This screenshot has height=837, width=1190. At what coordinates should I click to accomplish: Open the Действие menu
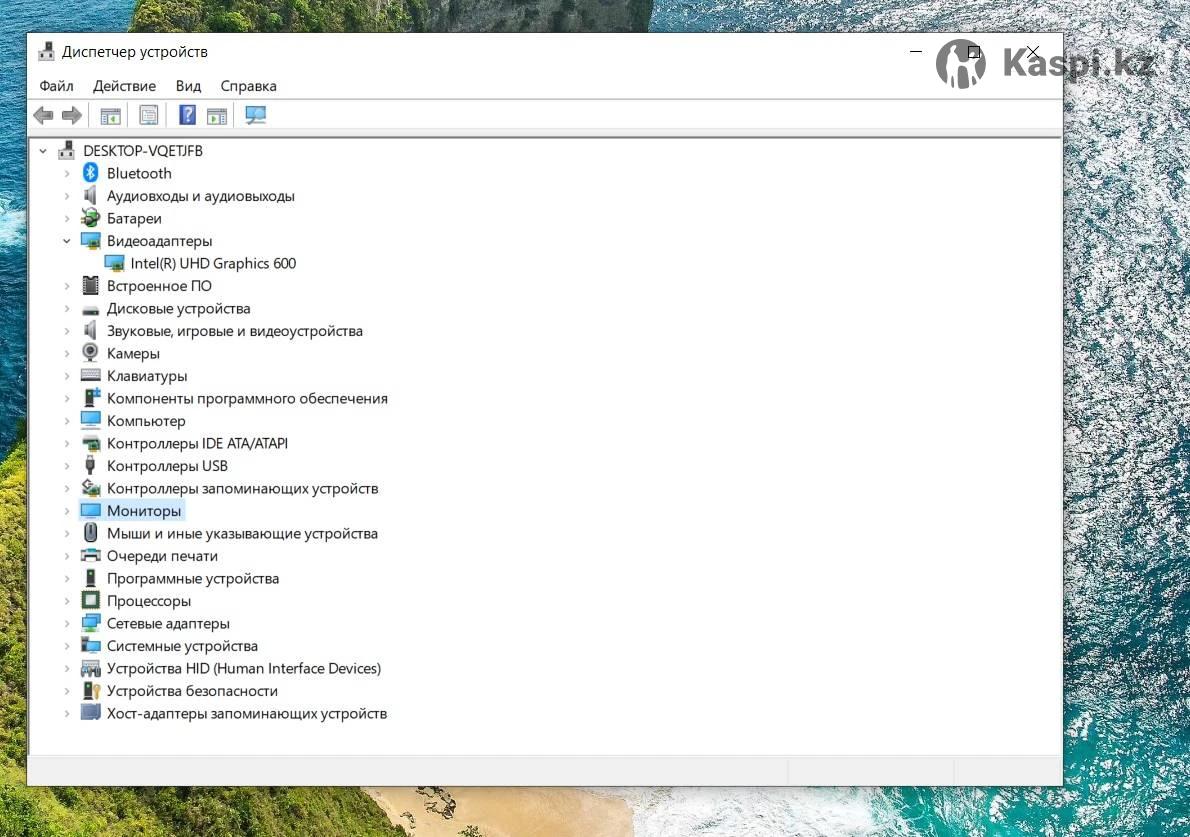[124, 86]
